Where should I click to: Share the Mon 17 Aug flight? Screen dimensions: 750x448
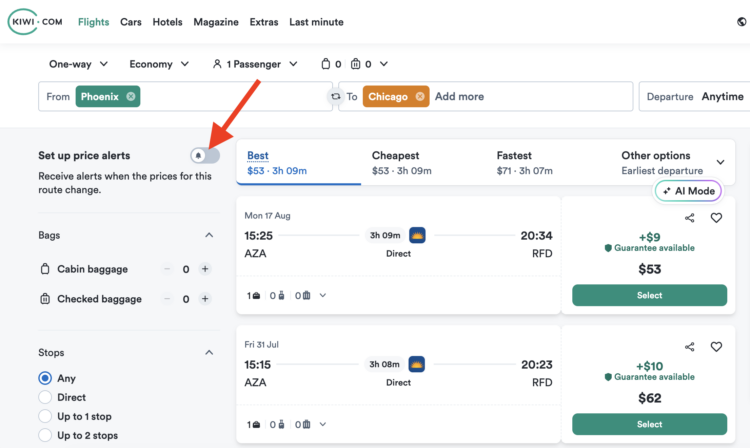click(x=689, y=218)
